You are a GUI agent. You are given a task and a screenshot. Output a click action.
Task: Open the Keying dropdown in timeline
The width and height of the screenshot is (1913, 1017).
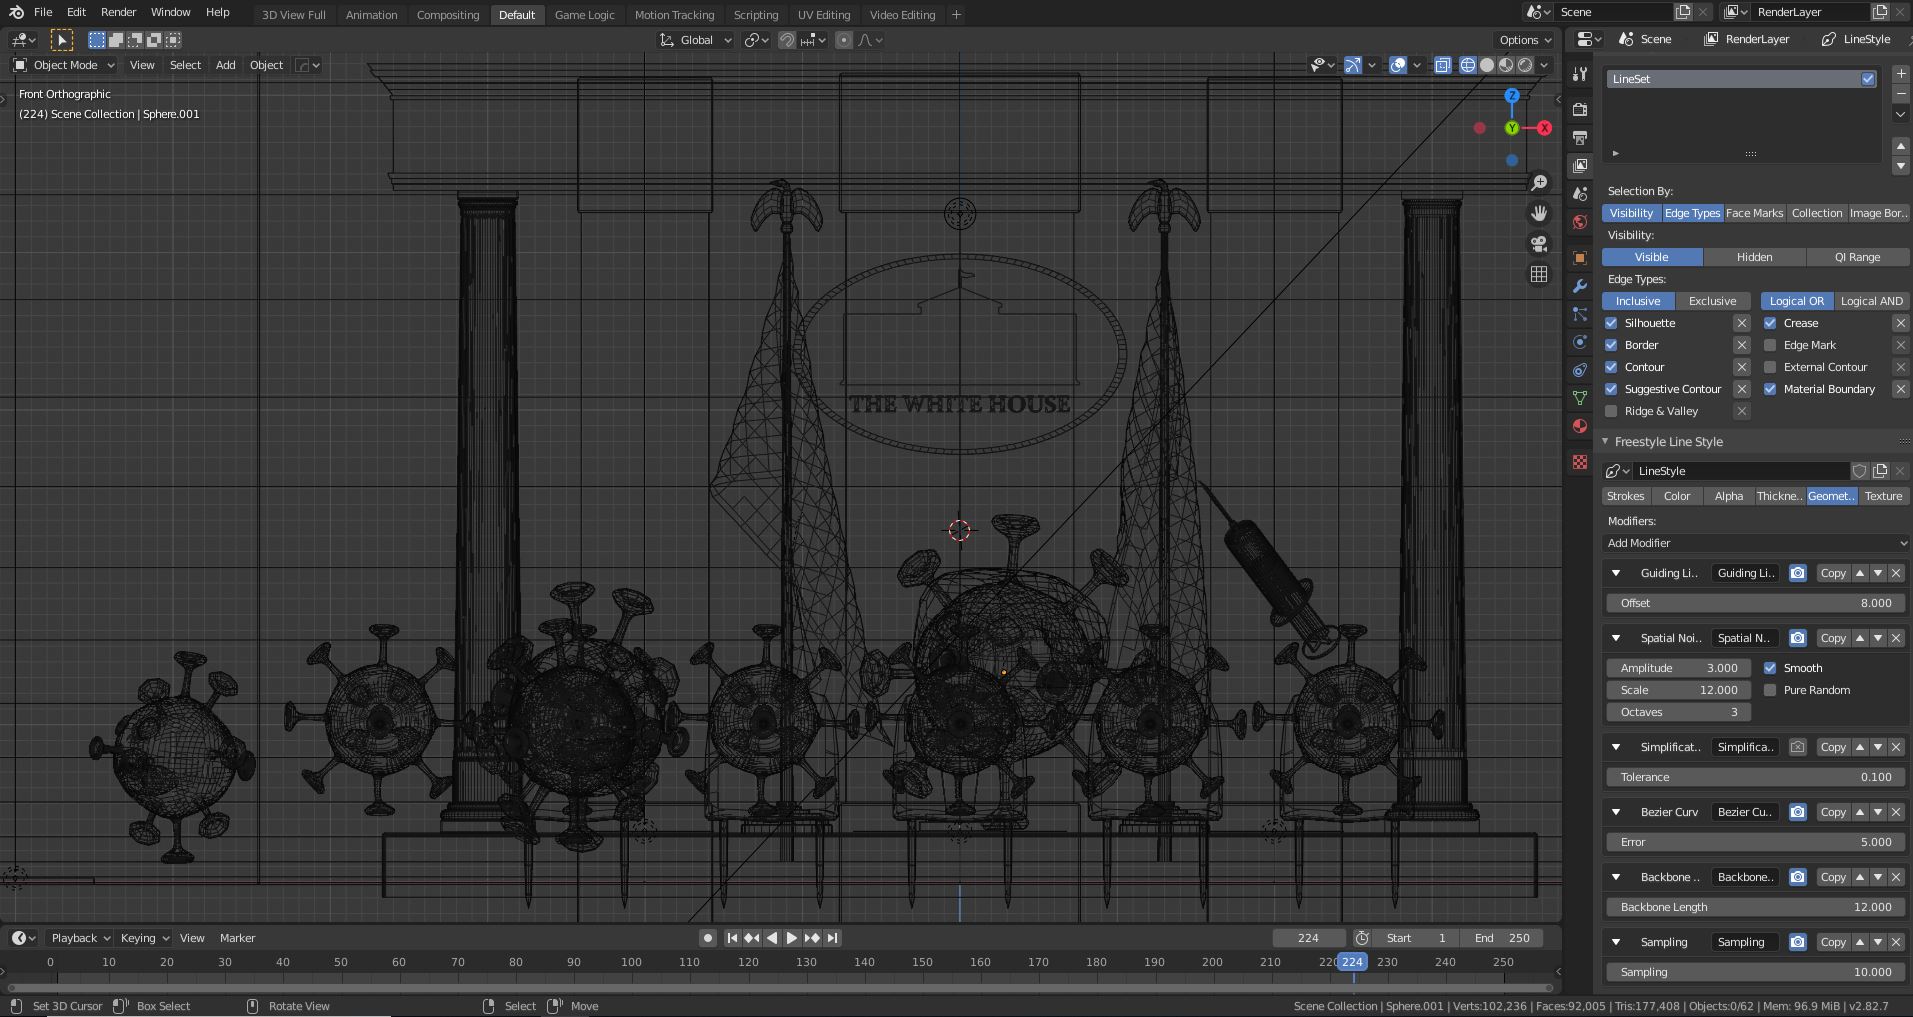(x=145, y=938)
